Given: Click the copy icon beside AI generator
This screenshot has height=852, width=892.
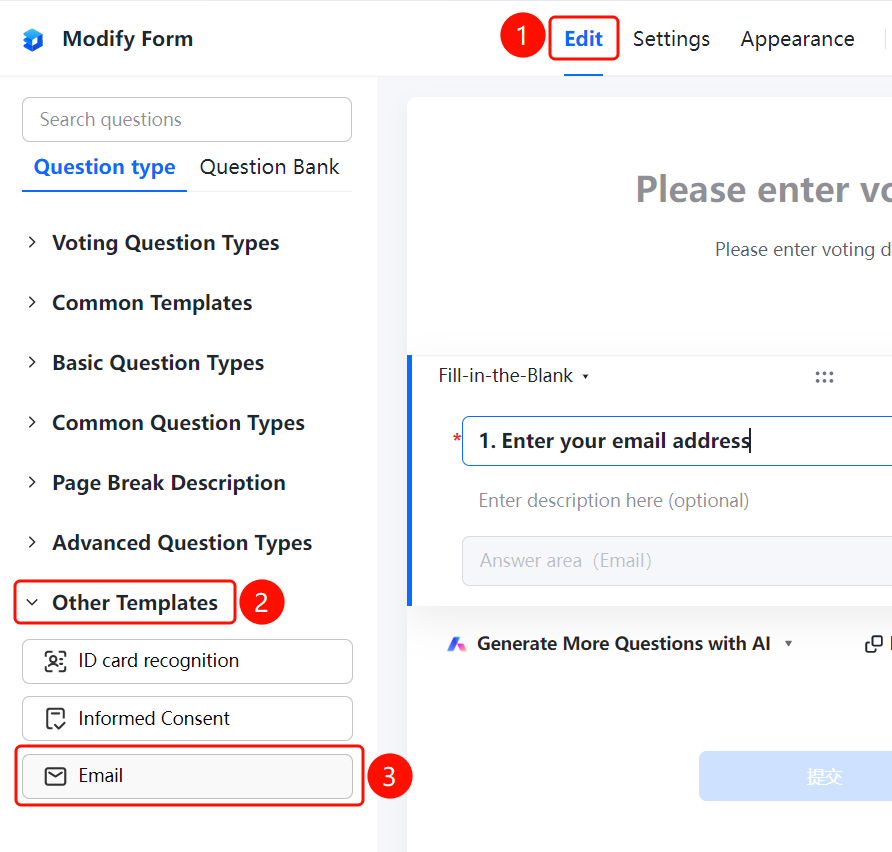Looking at the screenshot, I should point(873,644).
